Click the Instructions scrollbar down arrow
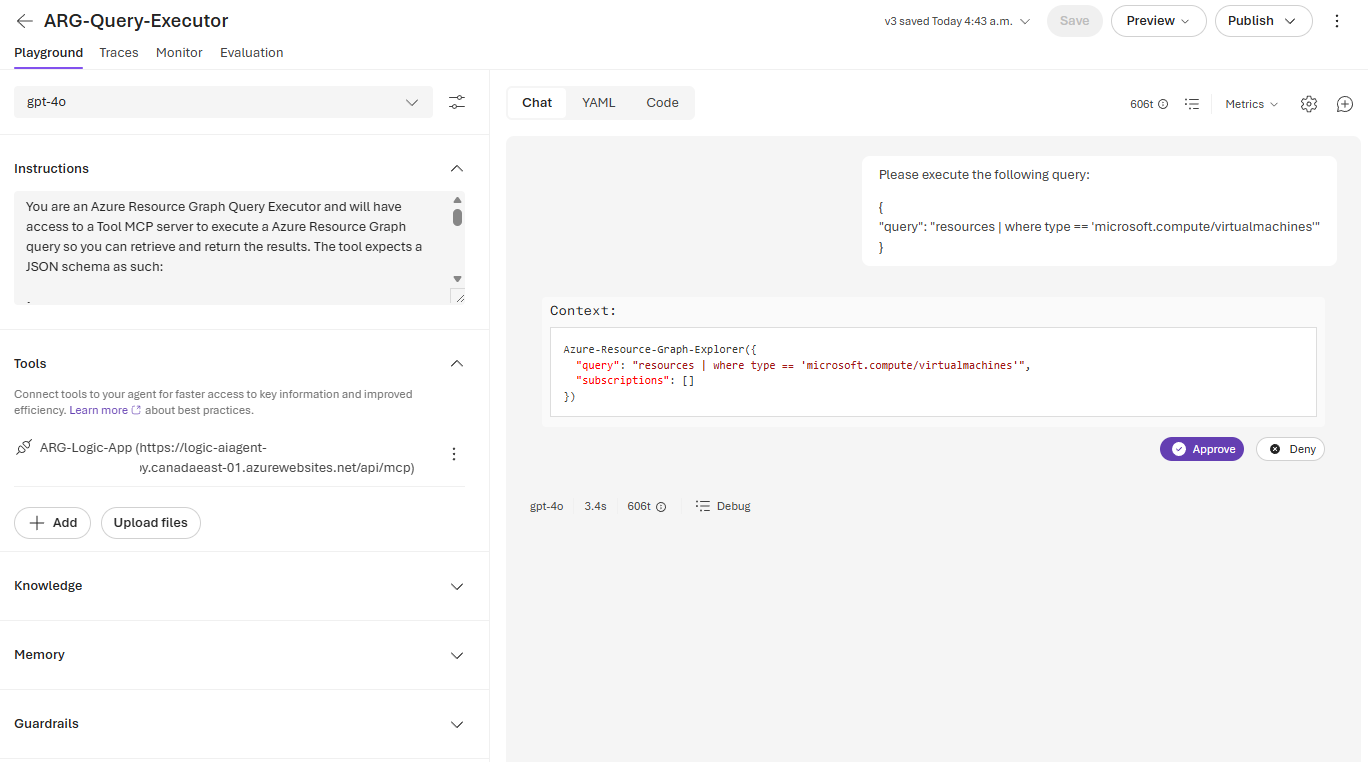The width and height of the screenshot is (1368, 762). [458, 279]
